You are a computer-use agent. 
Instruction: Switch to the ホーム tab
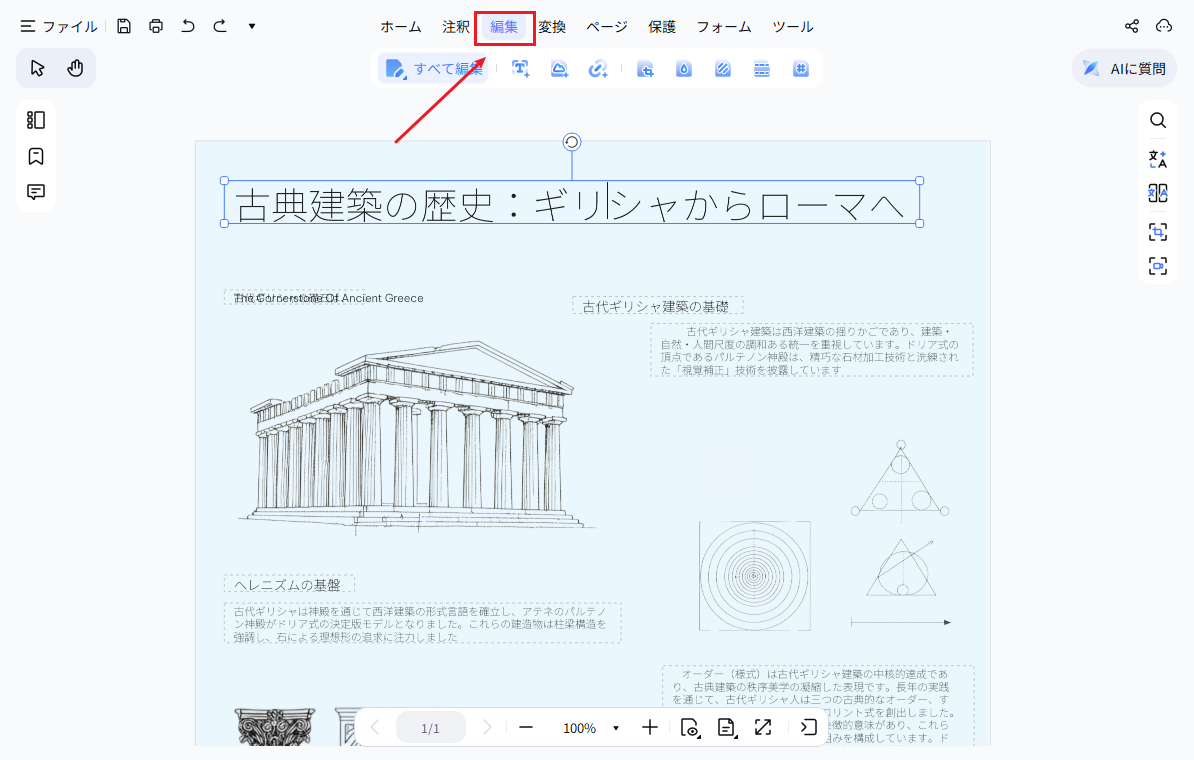click(x=401, y=27)
